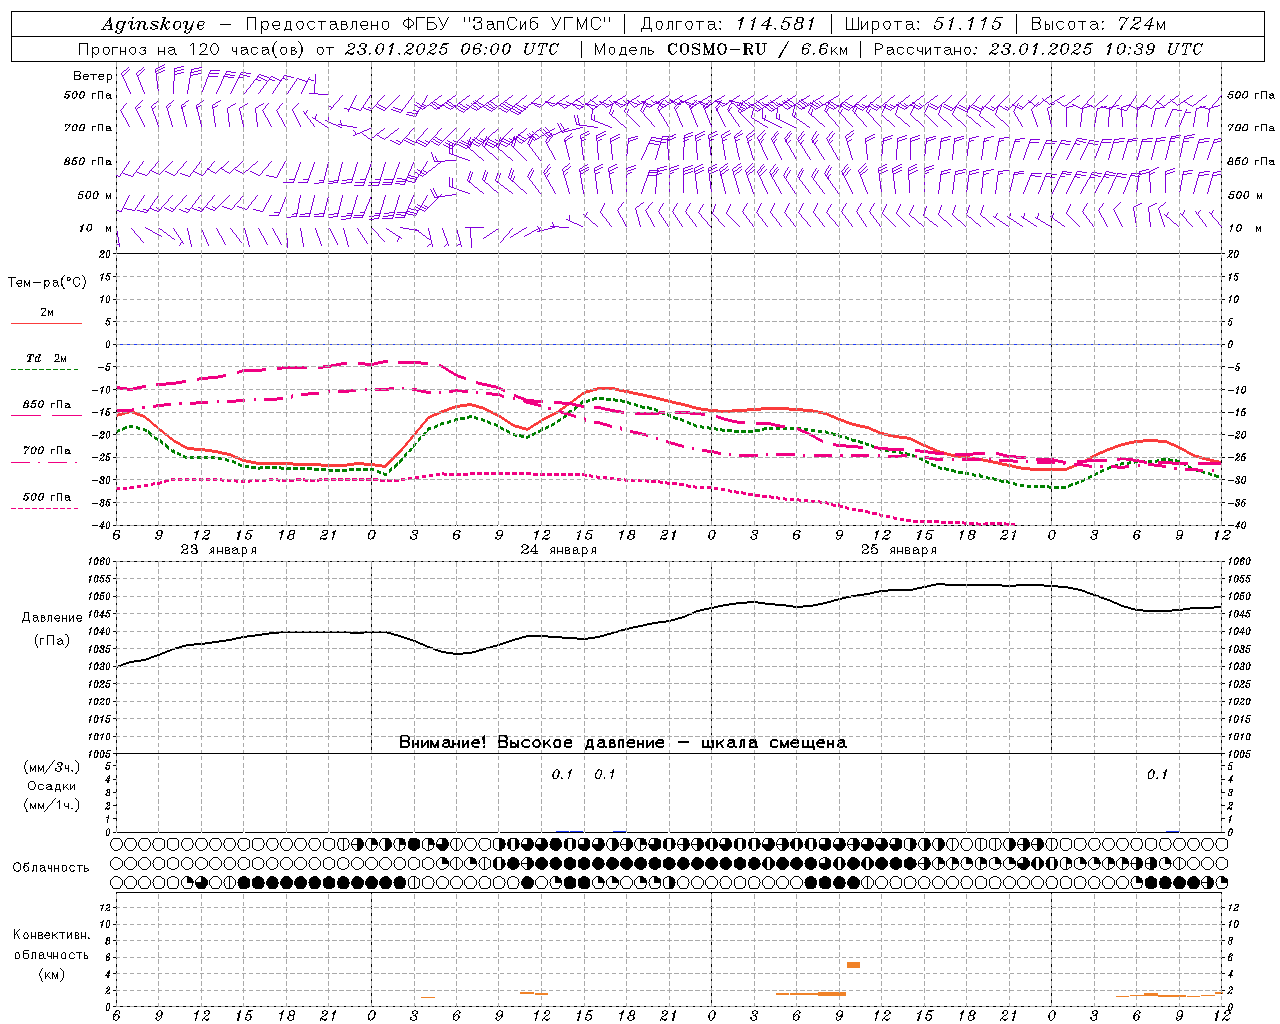Click the "(мм/1ч.)" precipitation unit label
The image size is (1280, 1024).
click(52, 805)
